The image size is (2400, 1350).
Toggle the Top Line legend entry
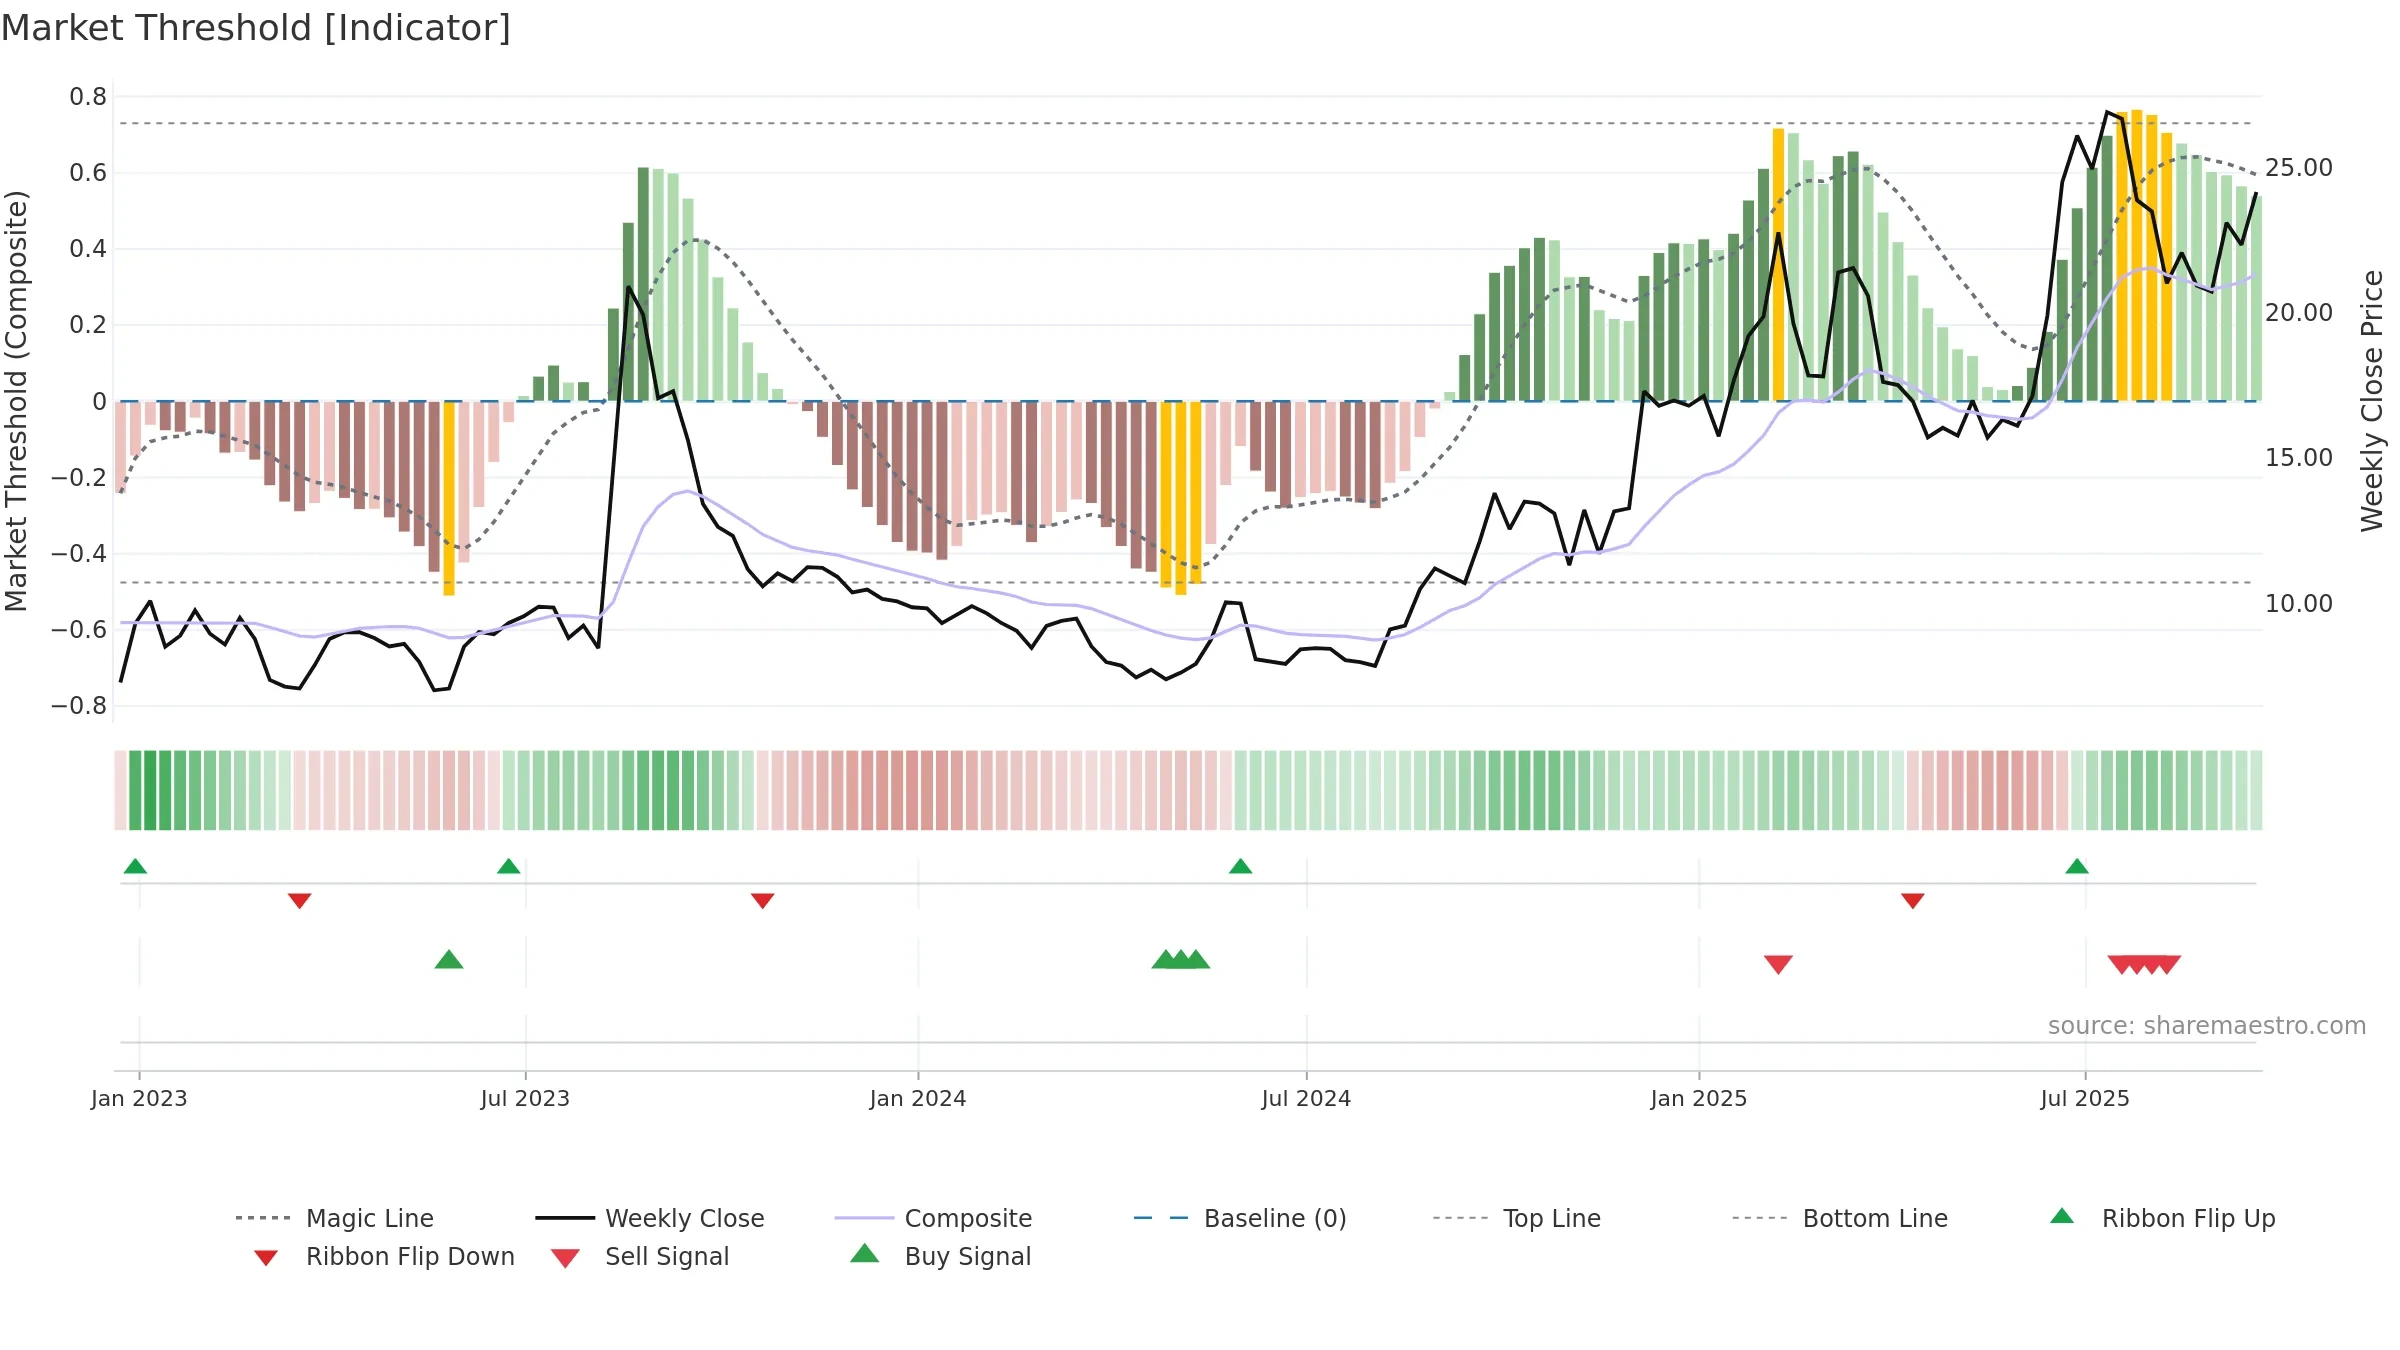[1516, 1218]
